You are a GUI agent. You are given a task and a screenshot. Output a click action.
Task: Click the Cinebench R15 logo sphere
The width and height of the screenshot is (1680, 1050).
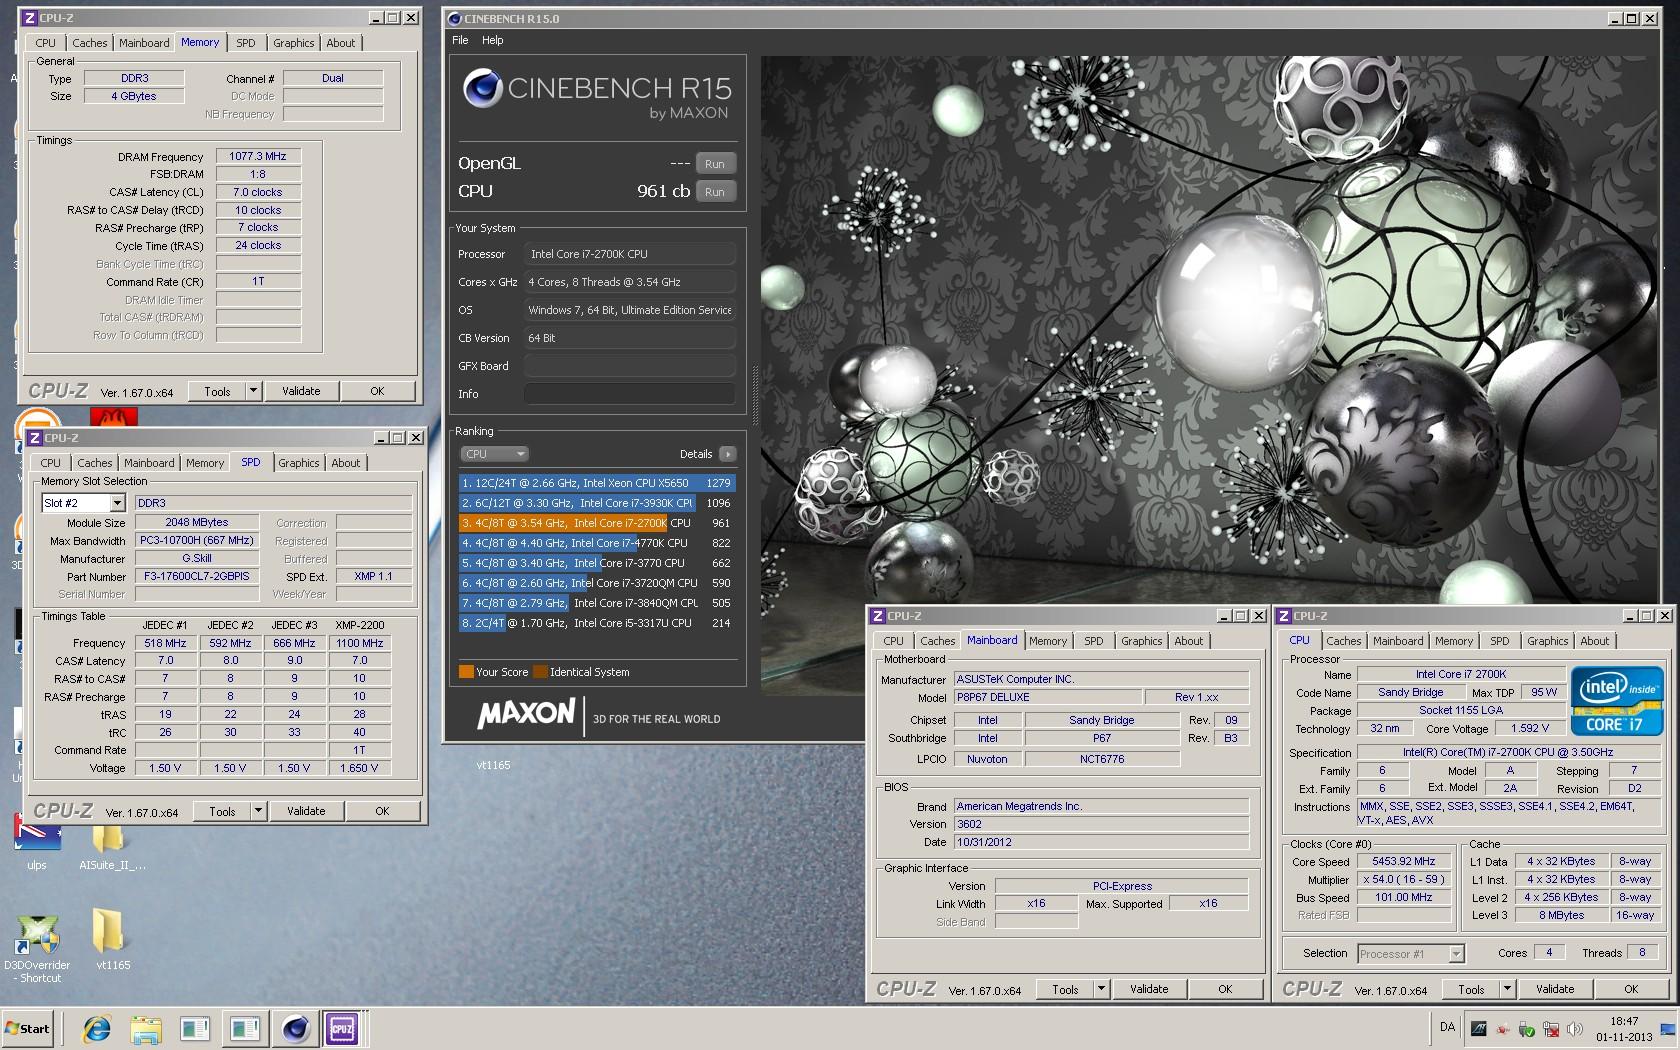coord(482,88)
